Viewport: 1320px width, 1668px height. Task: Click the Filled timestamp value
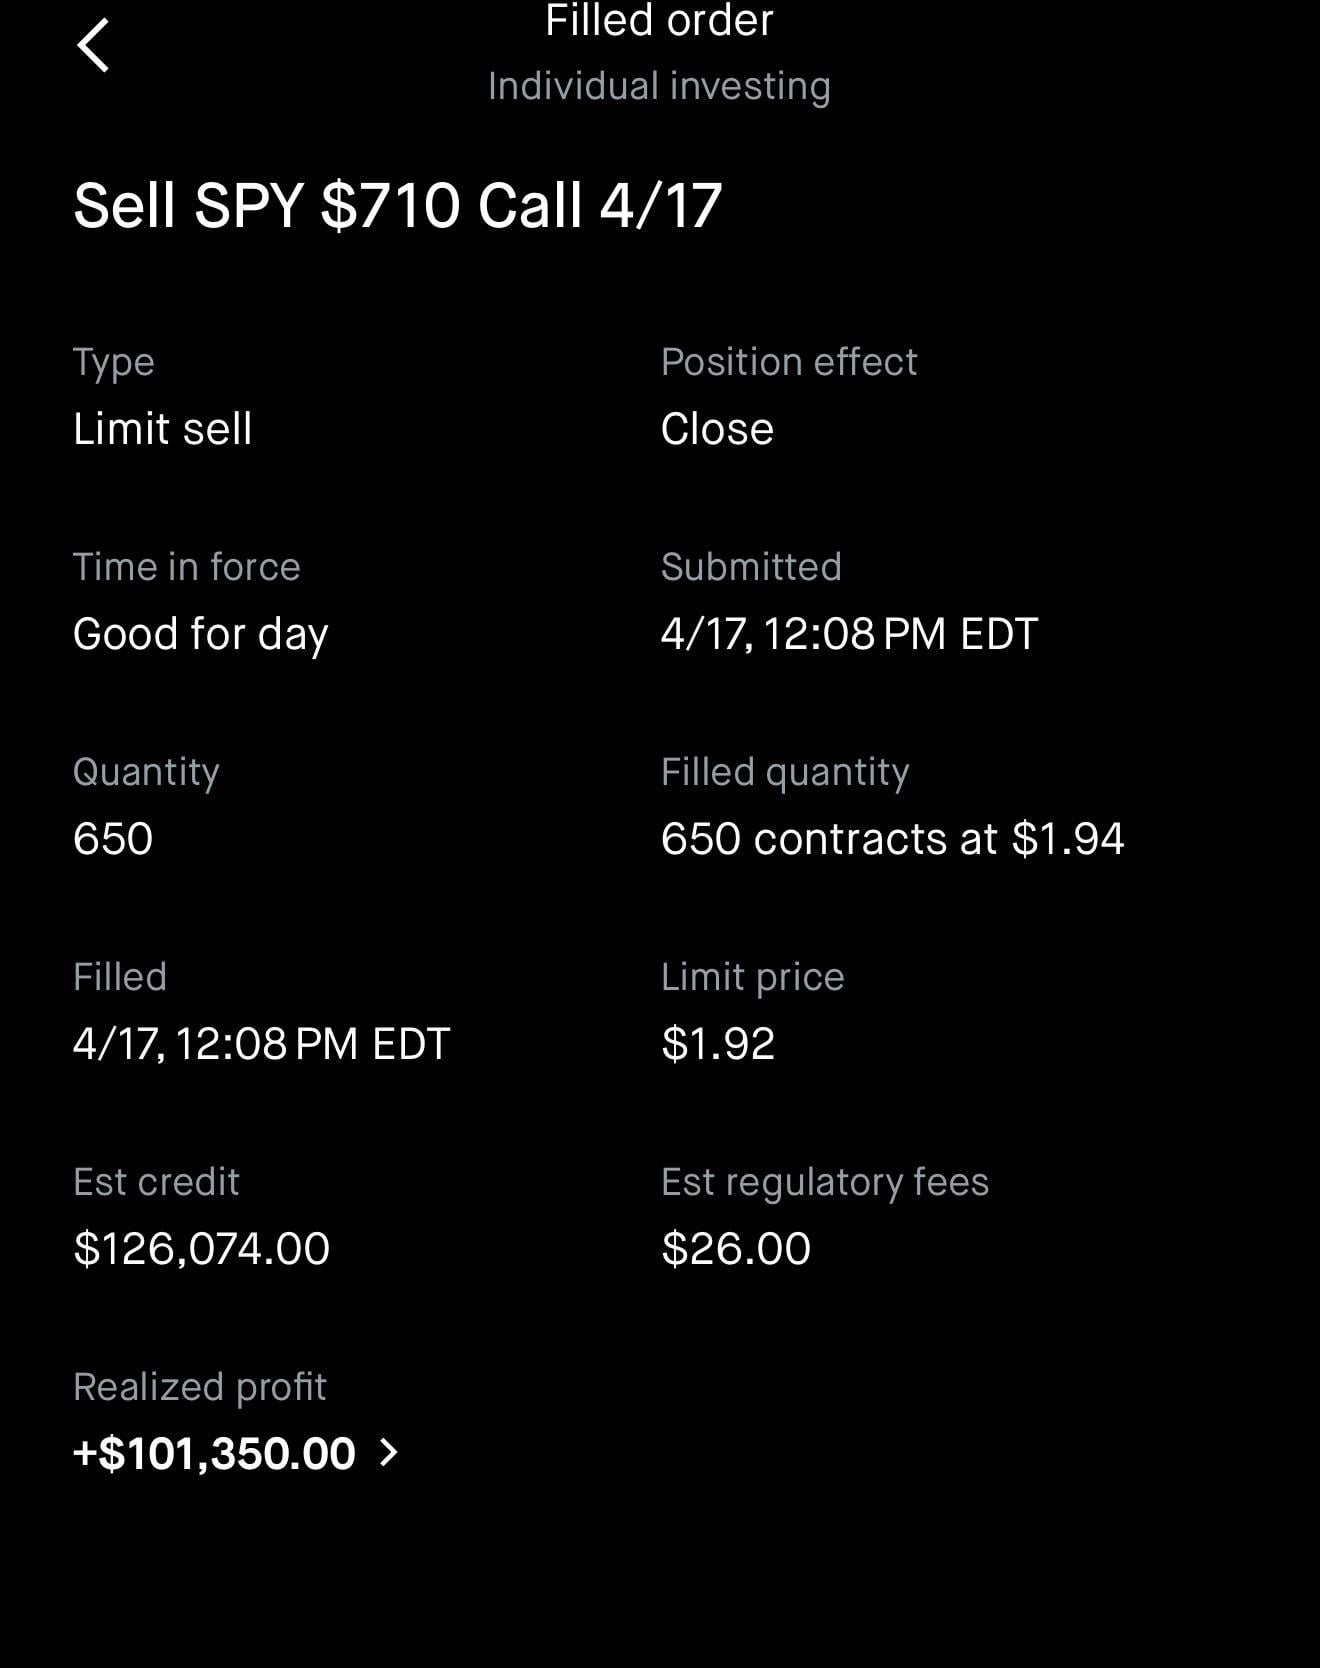pos(261,1044)
